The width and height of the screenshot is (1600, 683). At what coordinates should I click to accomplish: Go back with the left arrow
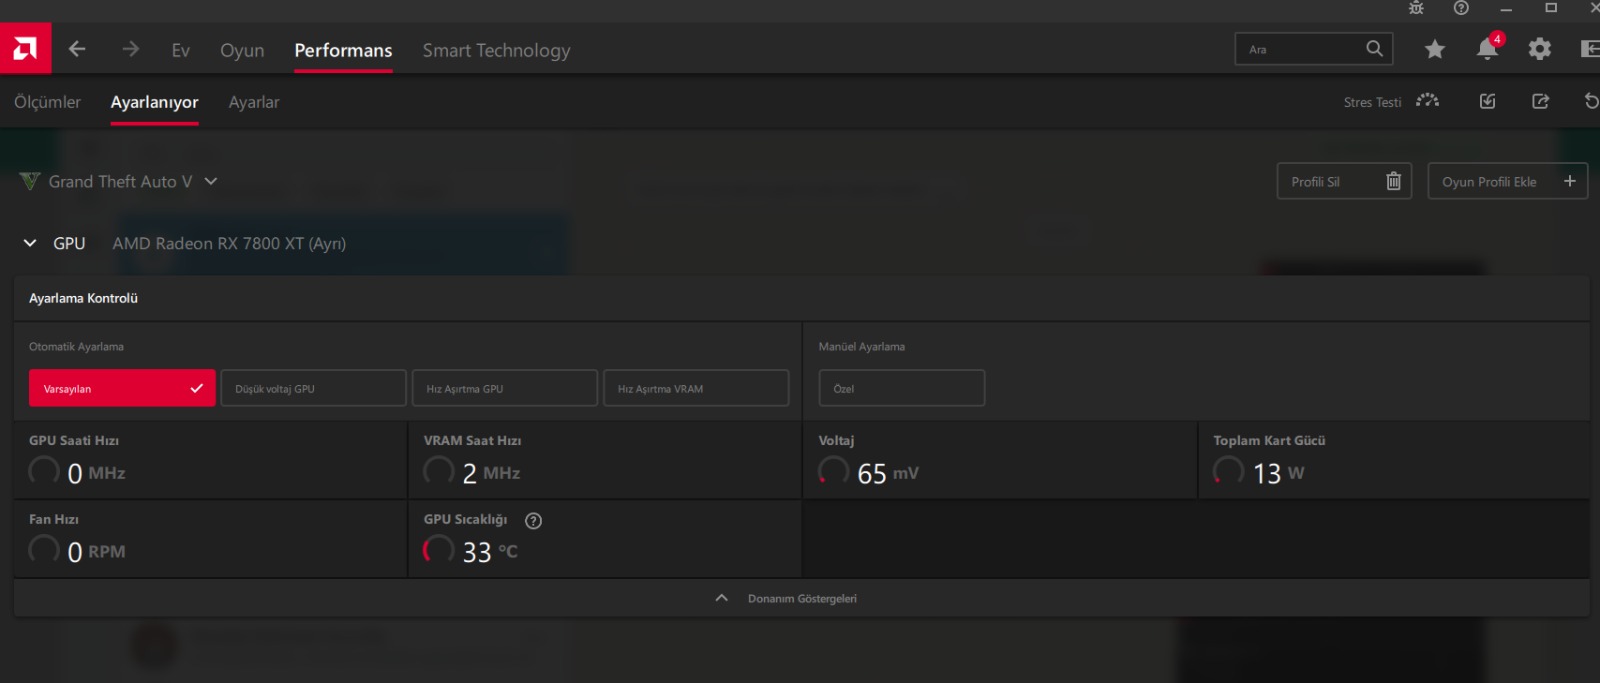(x=77, y=49)
